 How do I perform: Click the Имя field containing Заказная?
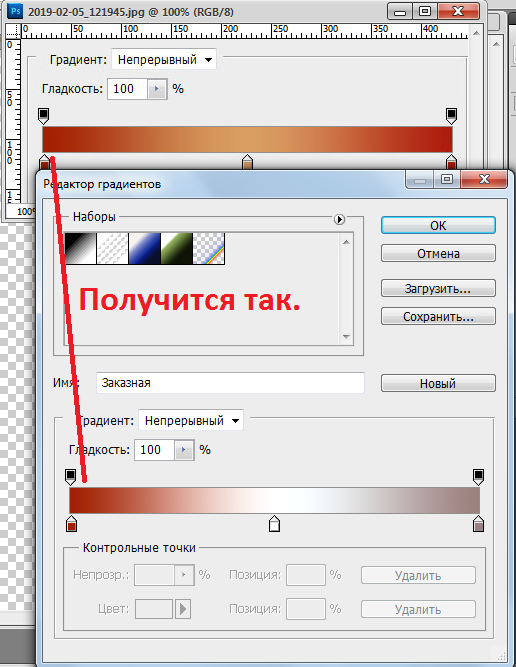click(x=230, y=383)
